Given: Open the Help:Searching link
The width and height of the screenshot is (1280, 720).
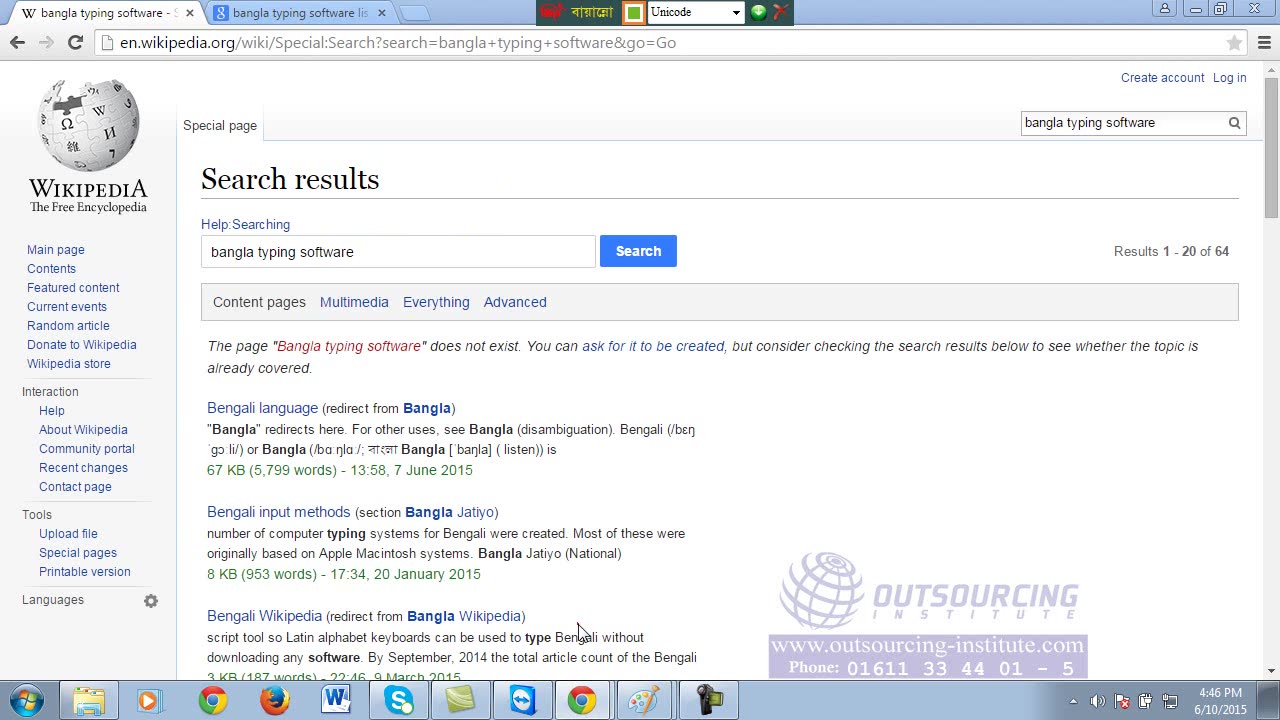Looking at the screenshot, I should point(245,225).
